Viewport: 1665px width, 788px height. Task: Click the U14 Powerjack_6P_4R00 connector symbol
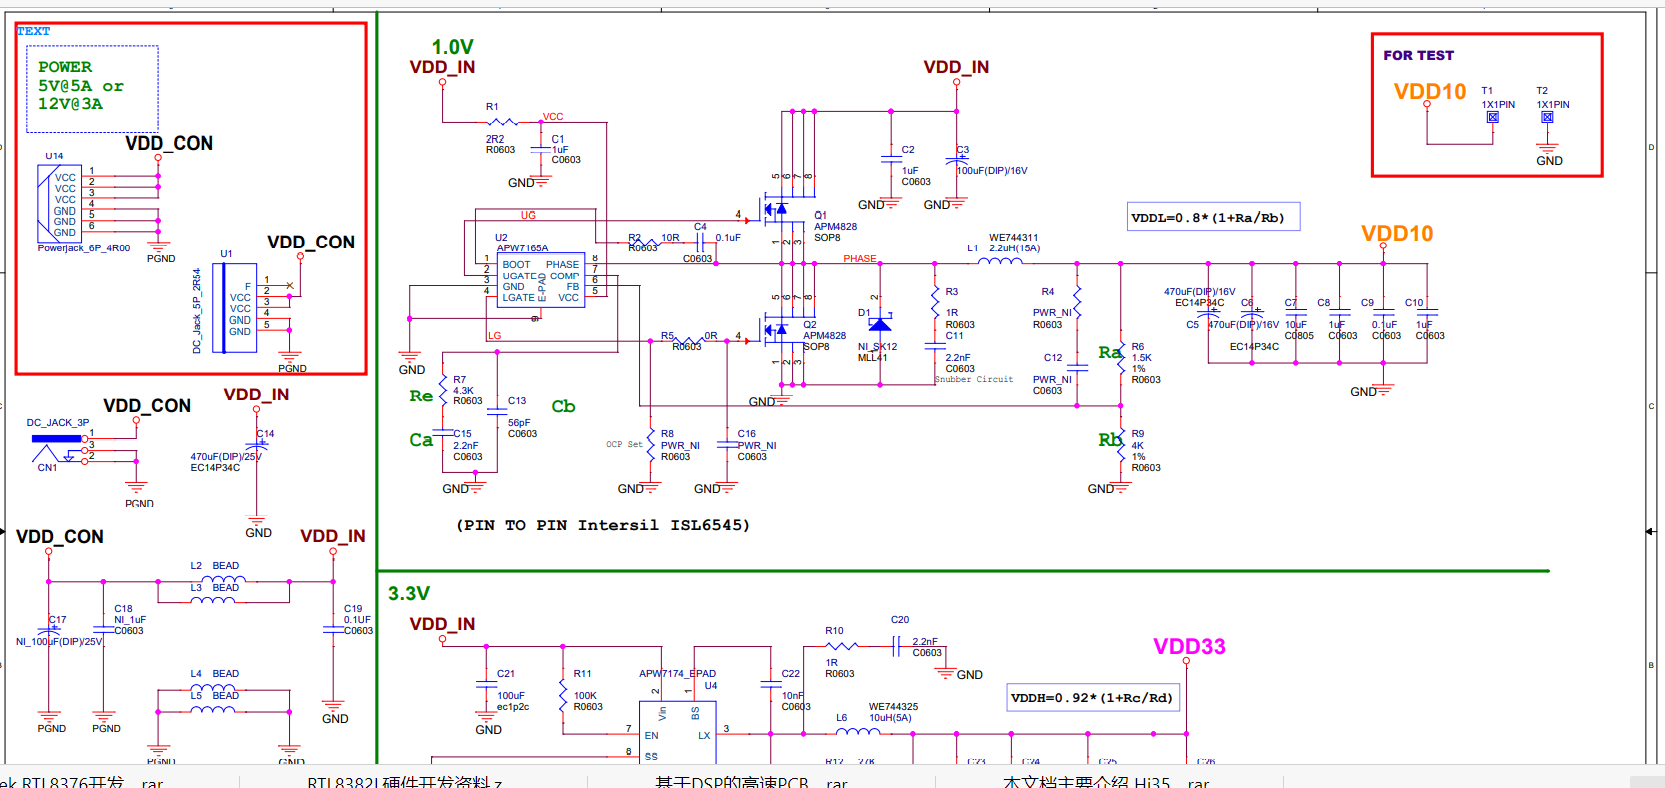tap(59, 204)
